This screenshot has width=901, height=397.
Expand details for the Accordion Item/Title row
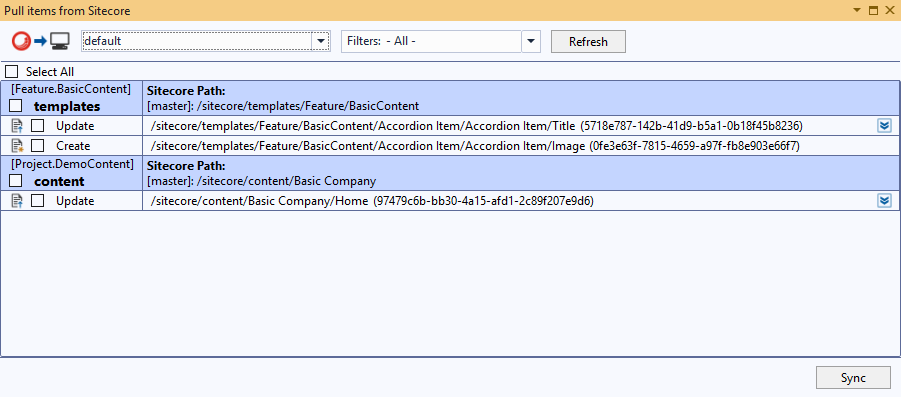pyautogui.click(x=884, y=126)
